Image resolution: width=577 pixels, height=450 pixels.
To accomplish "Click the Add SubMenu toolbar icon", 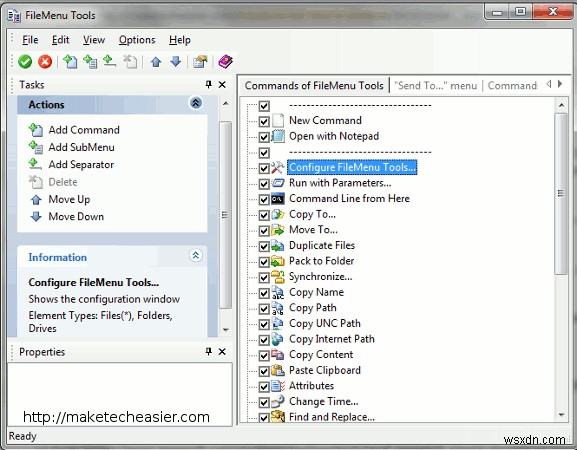I will pos(90,61).
